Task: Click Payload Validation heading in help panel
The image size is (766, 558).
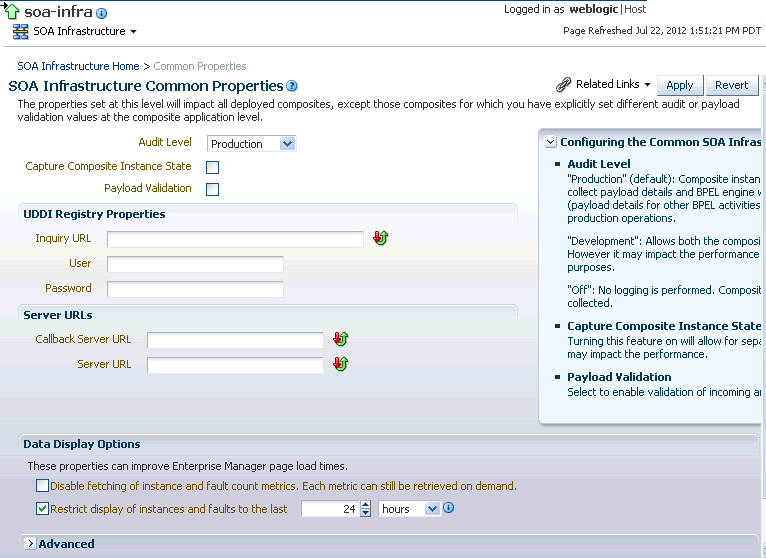Action: tap(619, 377)
